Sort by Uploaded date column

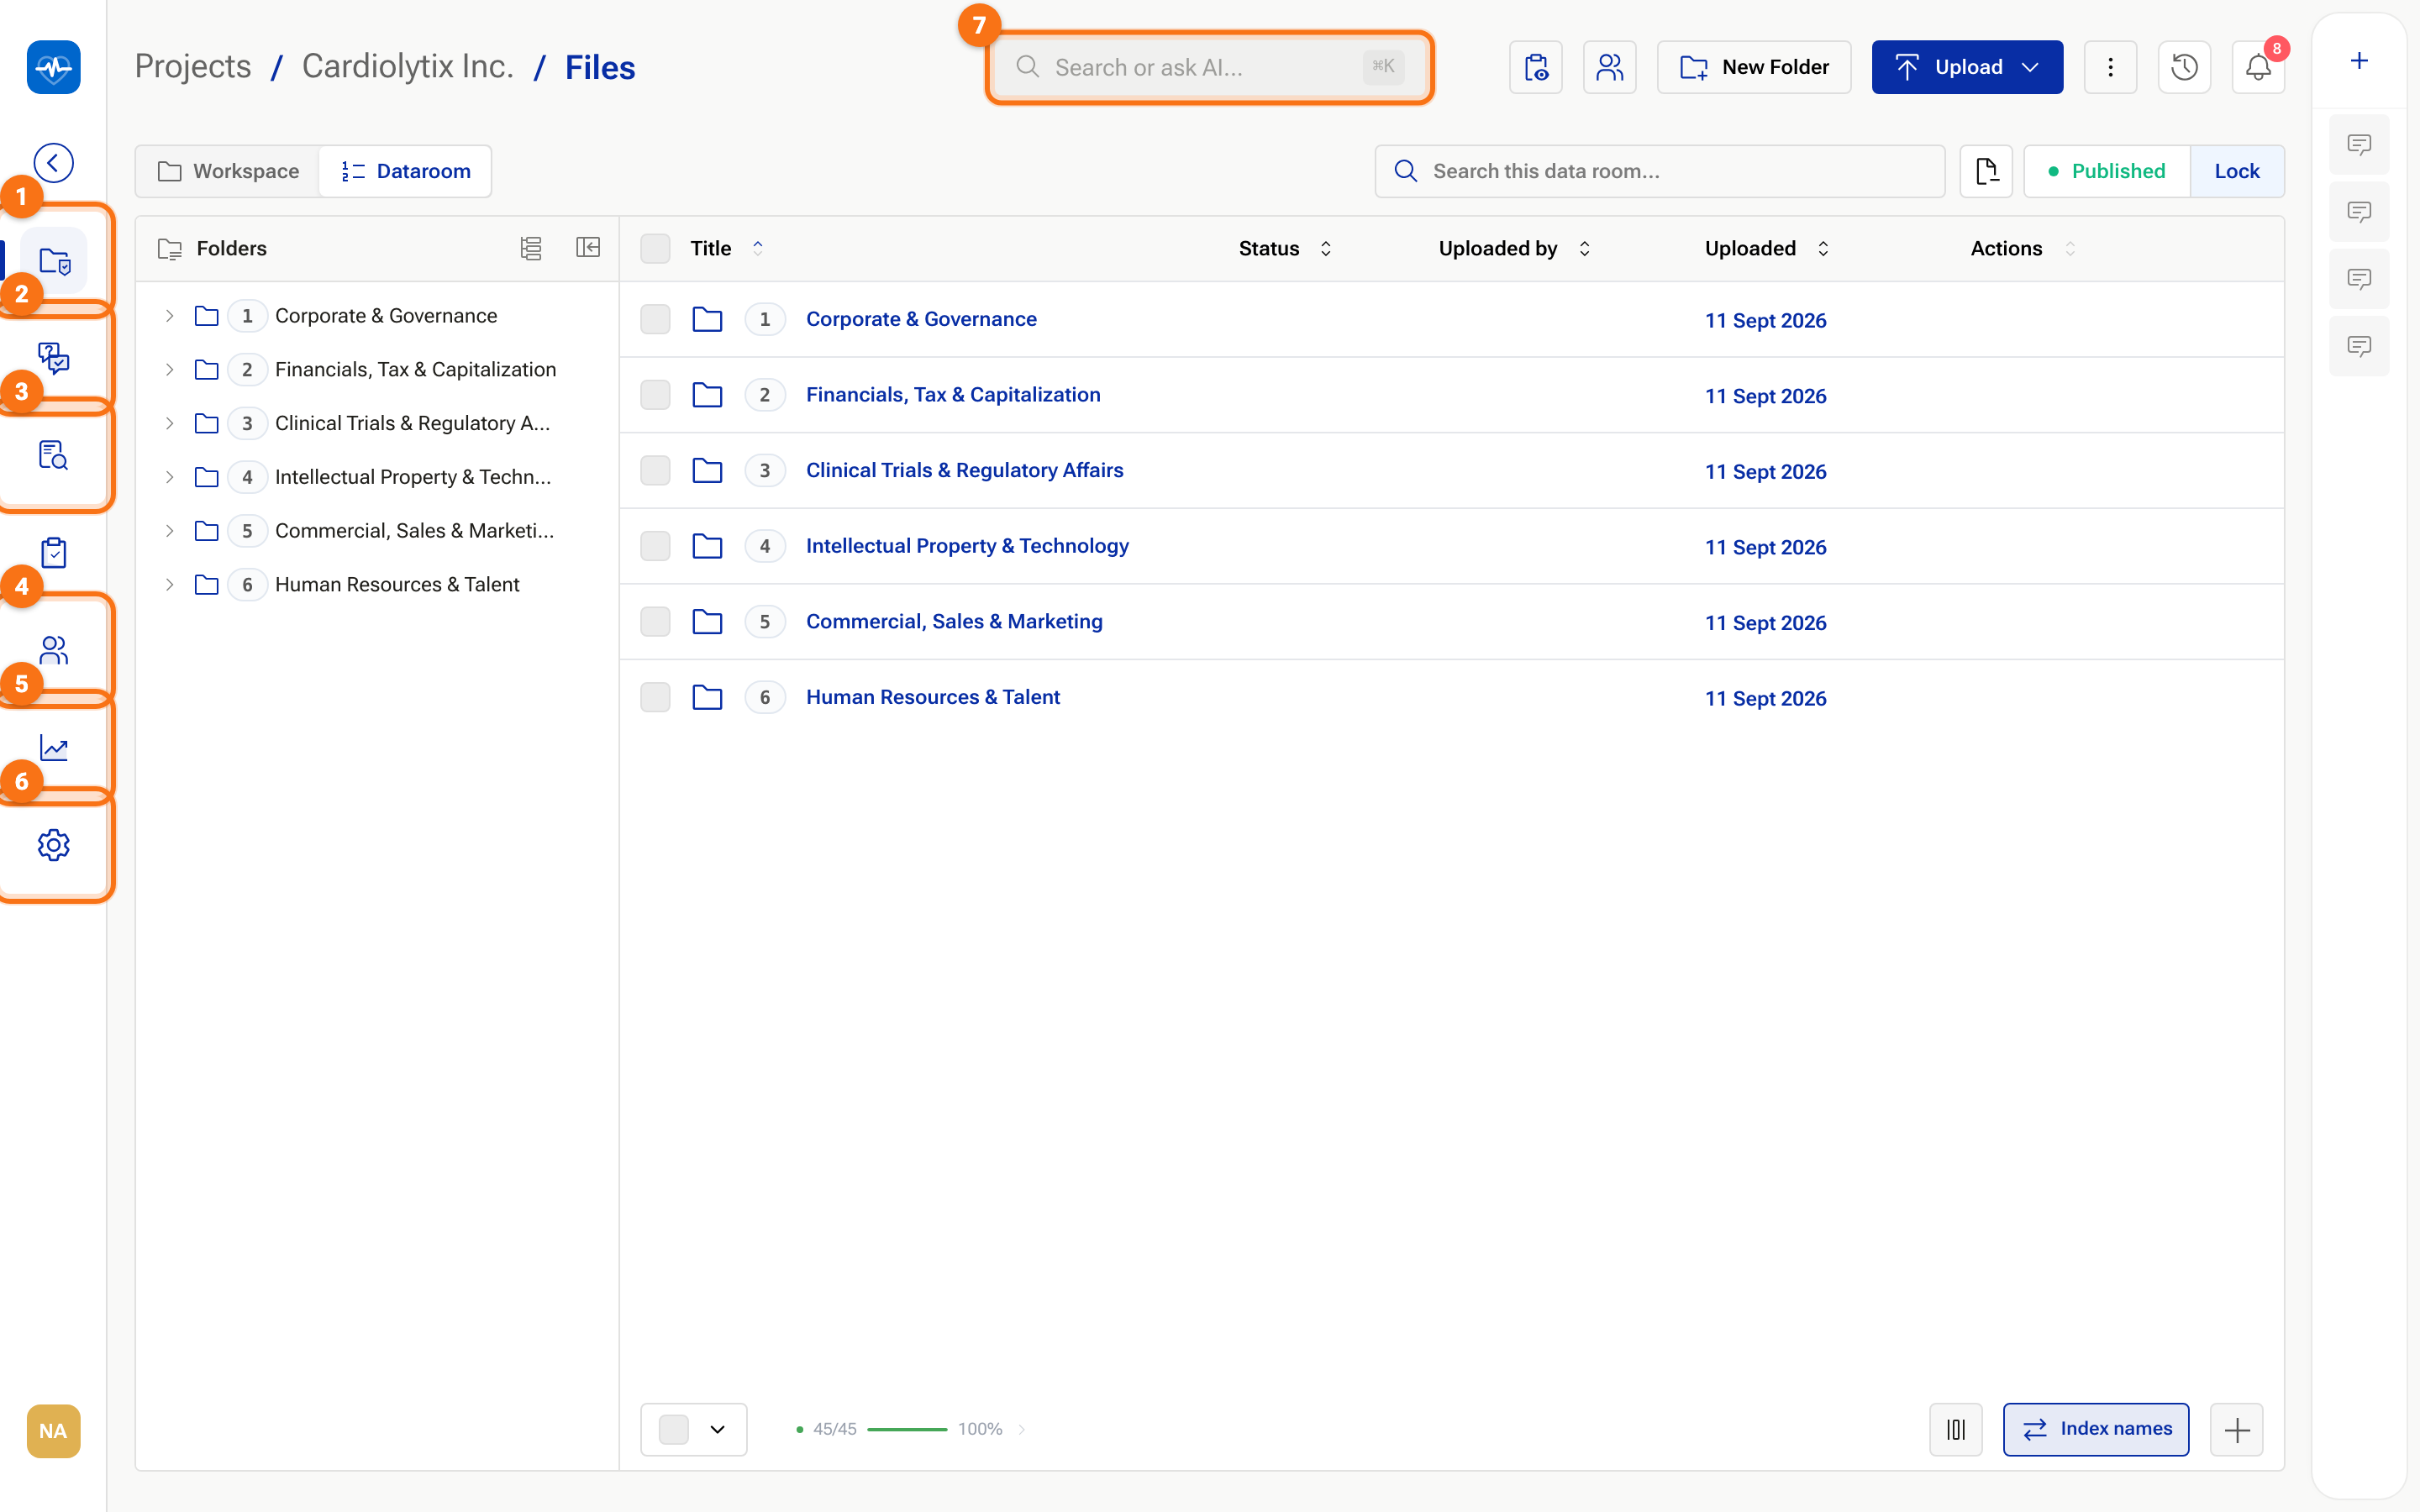[x=1823, y=249]
